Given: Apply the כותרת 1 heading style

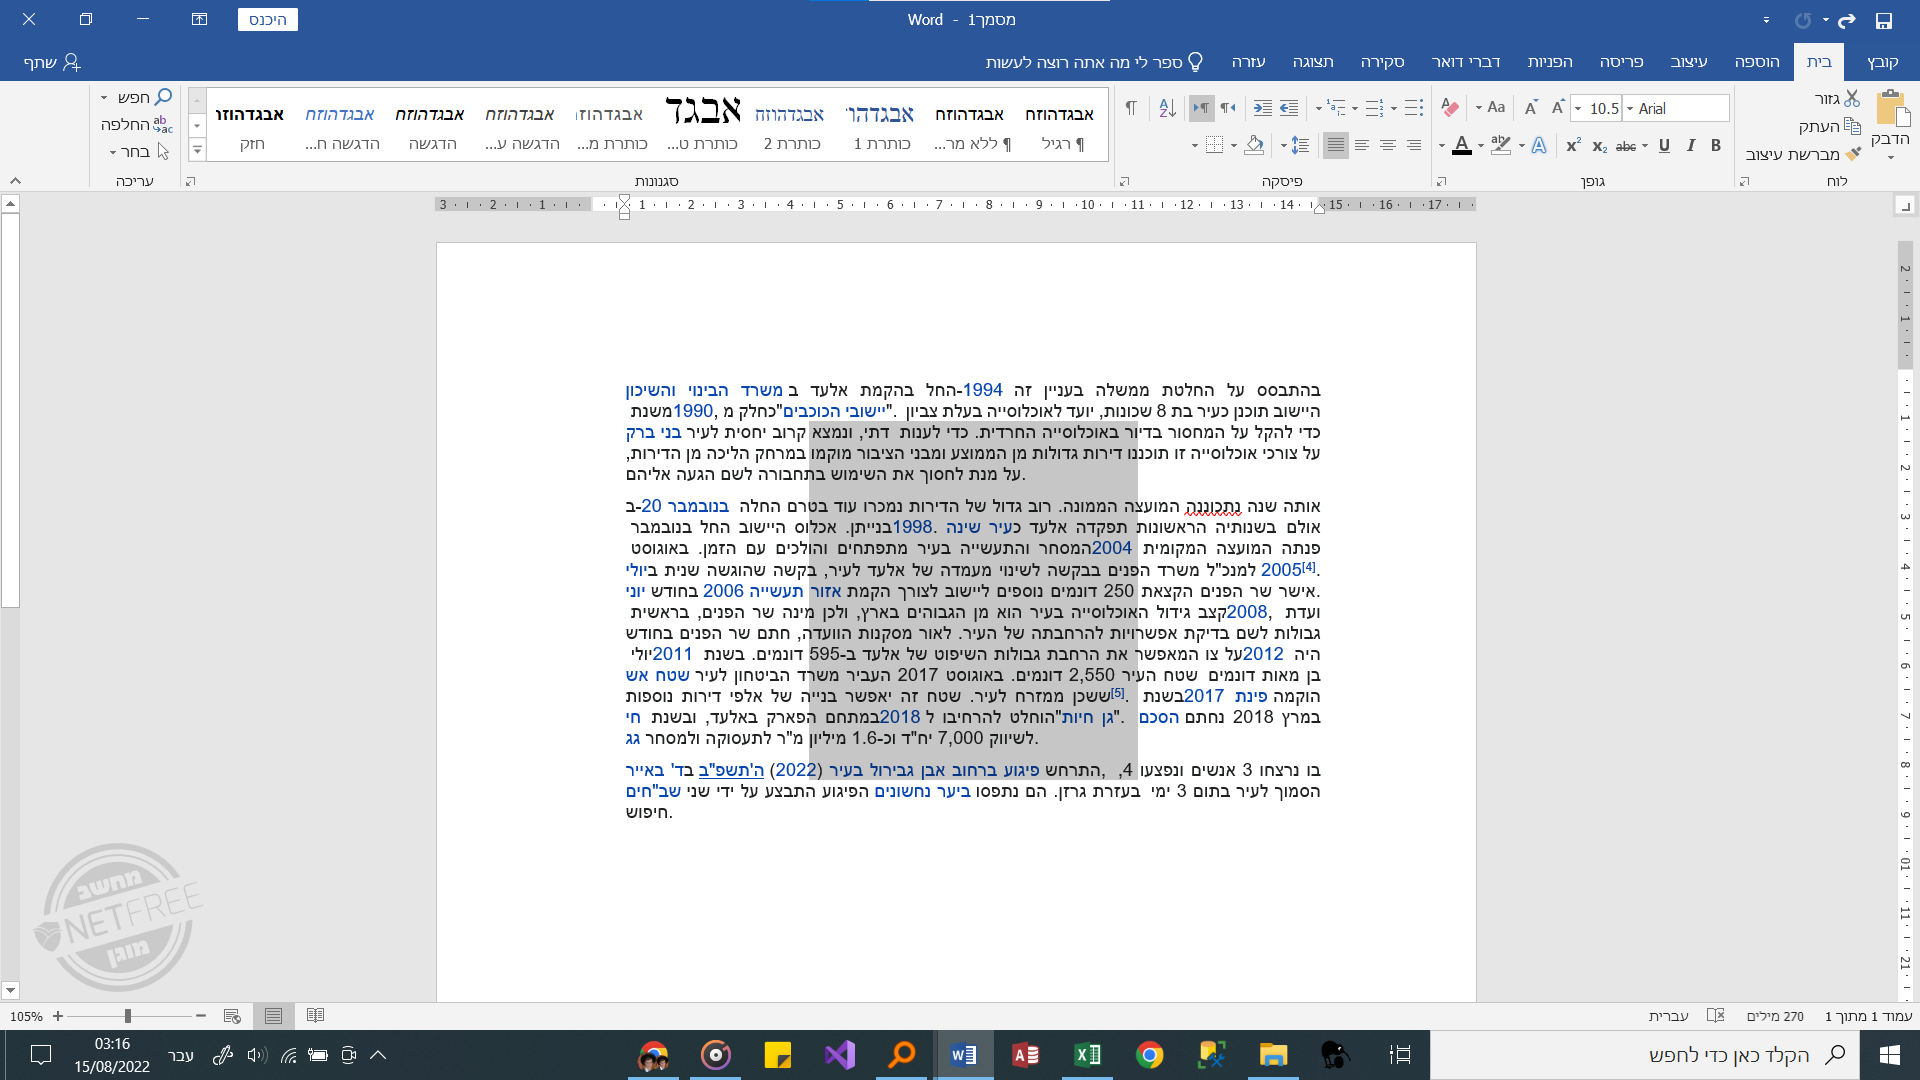Looking at the screenshot, I should coord(881,126).
